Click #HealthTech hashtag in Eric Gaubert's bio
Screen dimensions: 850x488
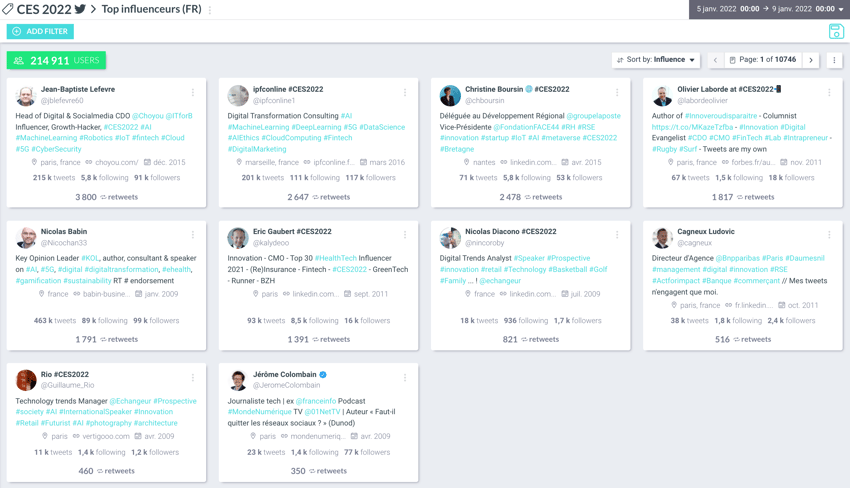click(336, 258)
